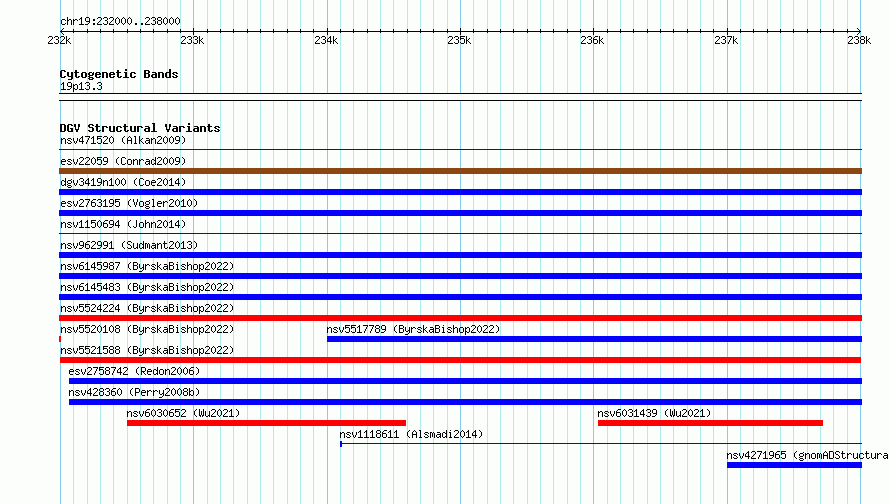This screenshot has width=890, height=504.
Task: Click the small red marker under nsv5520108
Action: click(60, 339)
